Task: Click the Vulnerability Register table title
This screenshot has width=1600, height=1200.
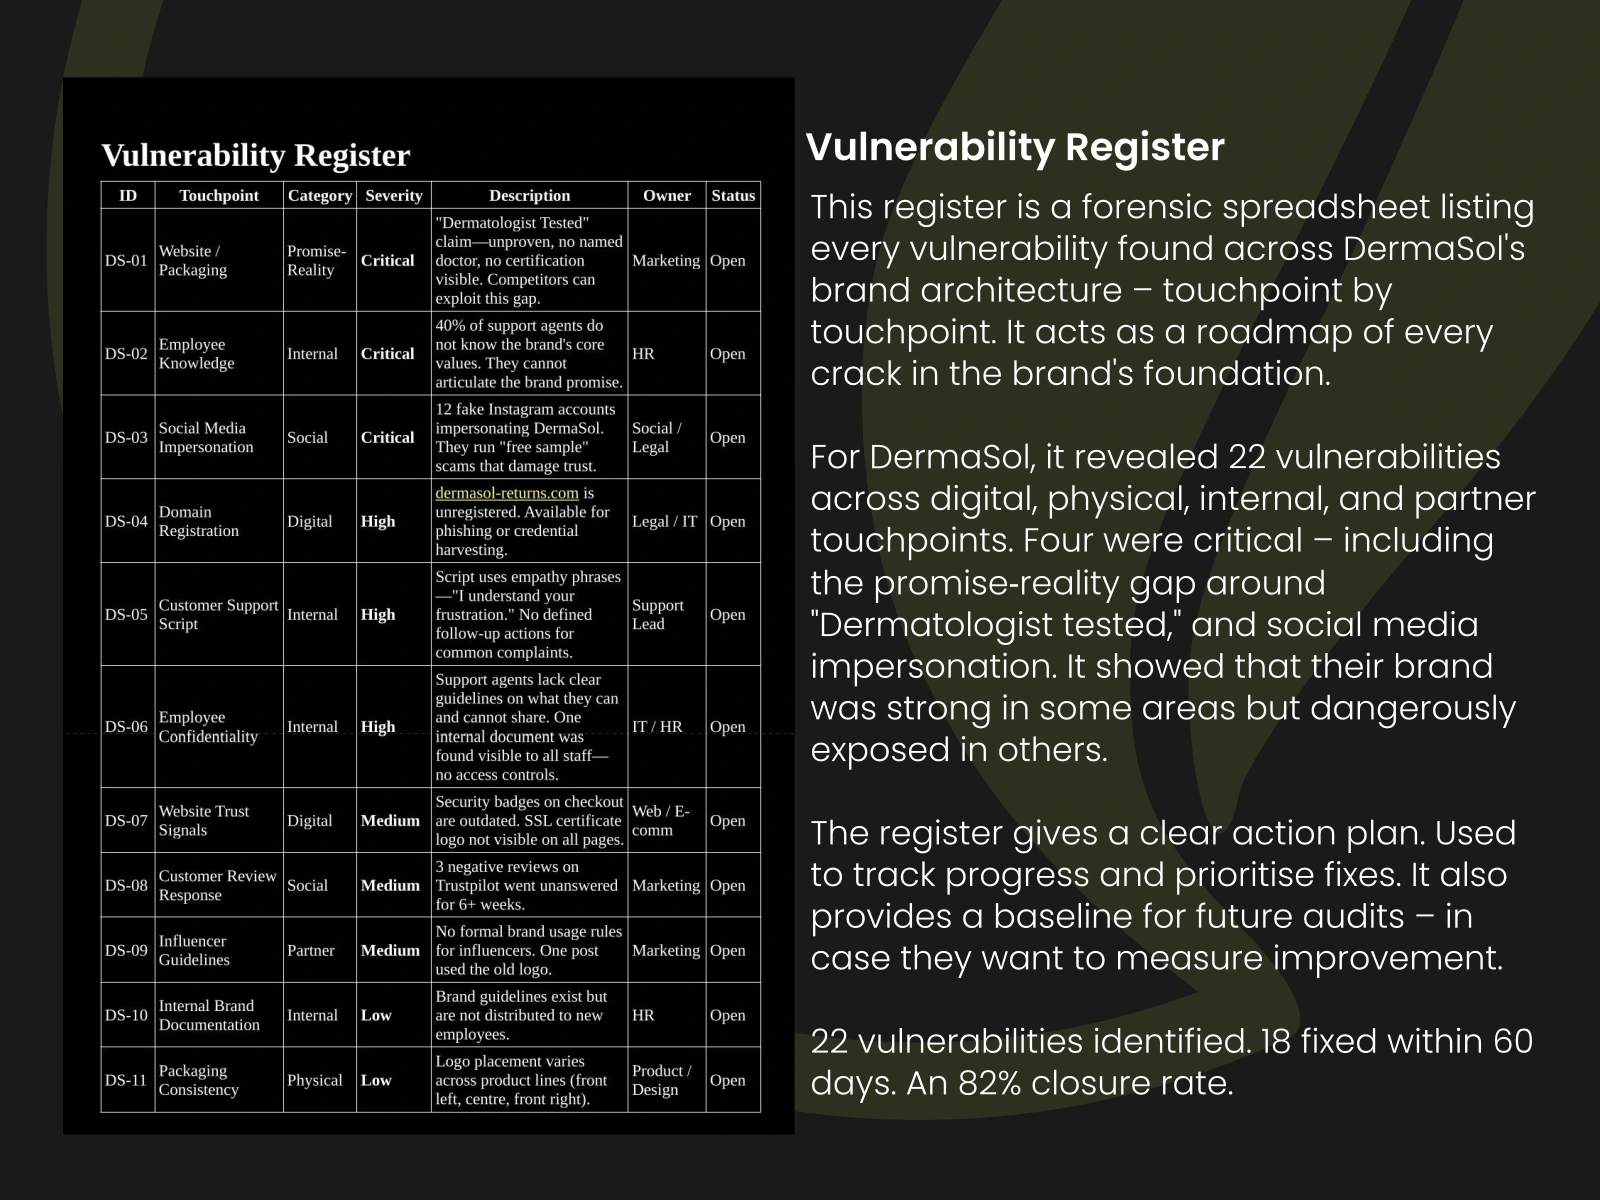Action: pyautogui.click(x=256, y=156)
